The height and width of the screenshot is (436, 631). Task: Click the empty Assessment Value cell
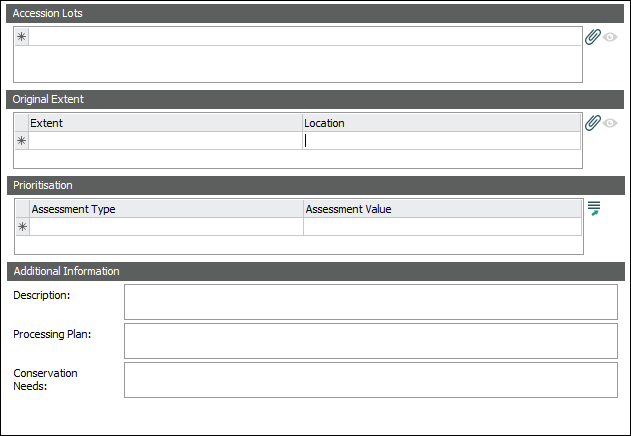click(441, 227)
